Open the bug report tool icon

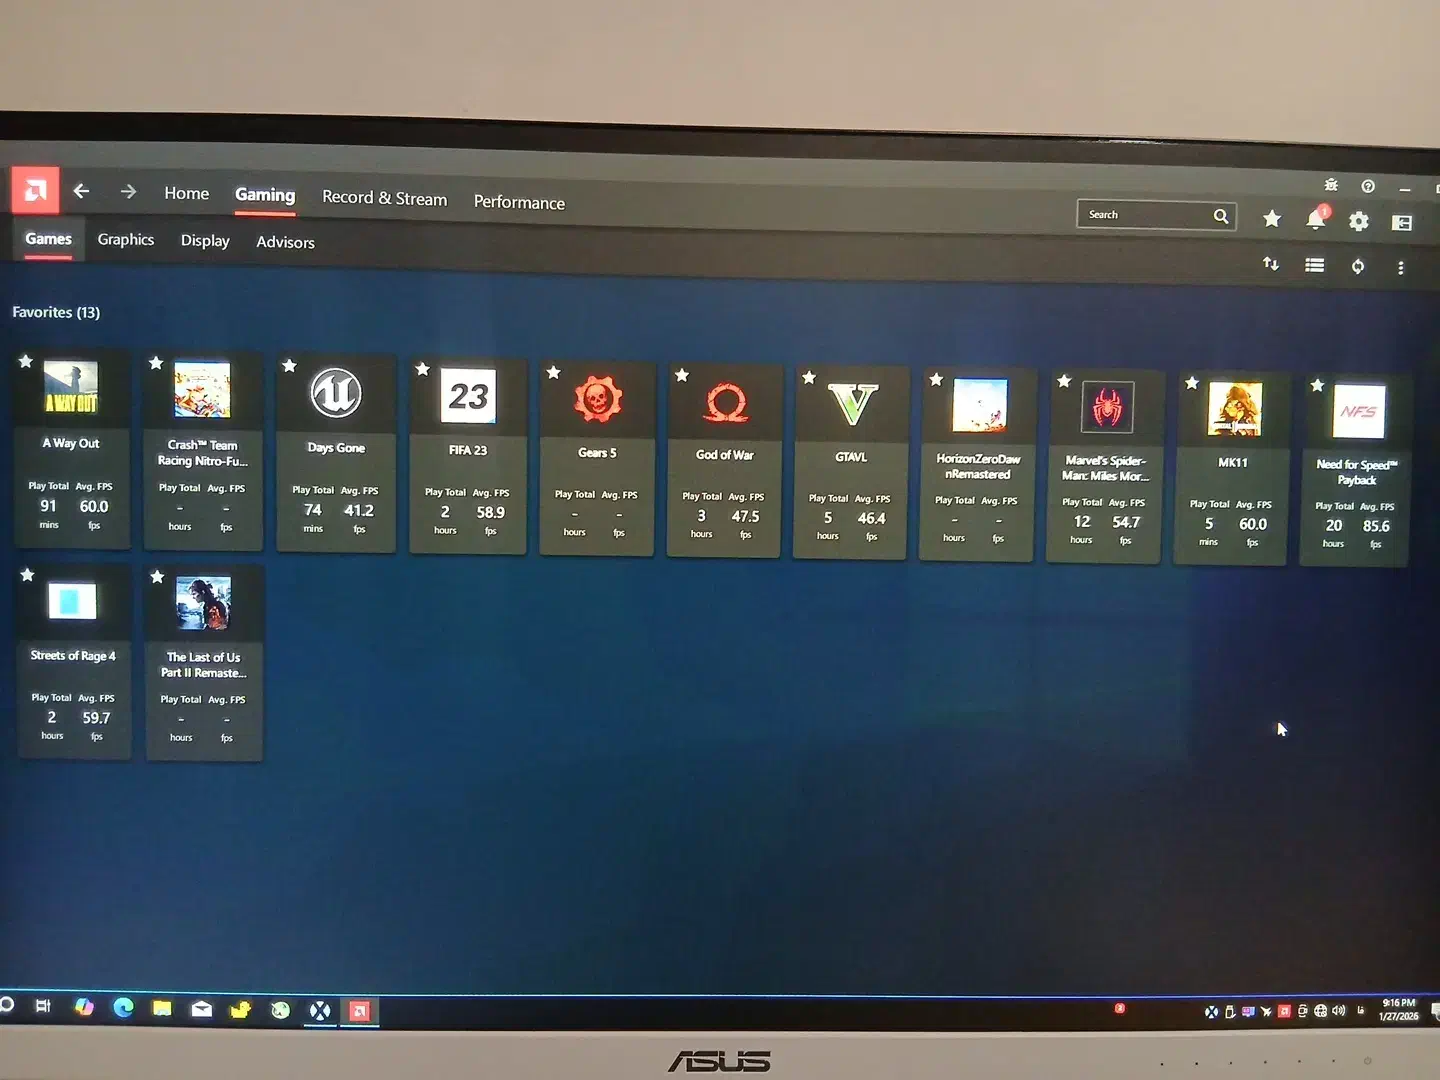[1331, 185]
